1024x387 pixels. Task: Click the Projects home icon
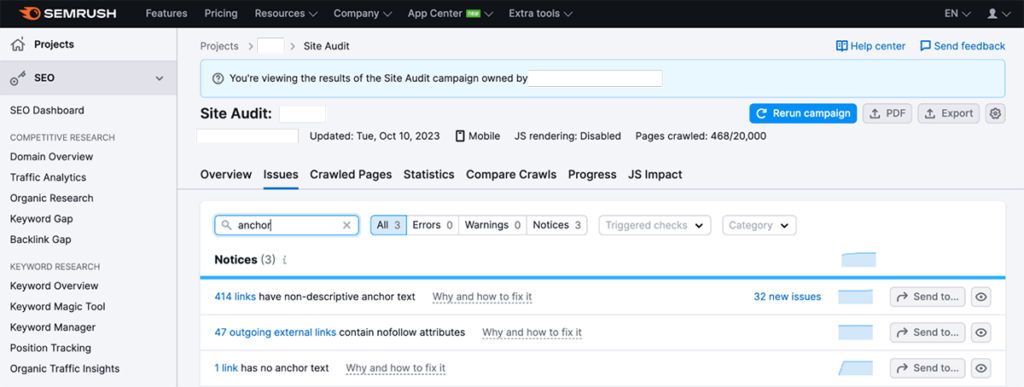[18, 44]
